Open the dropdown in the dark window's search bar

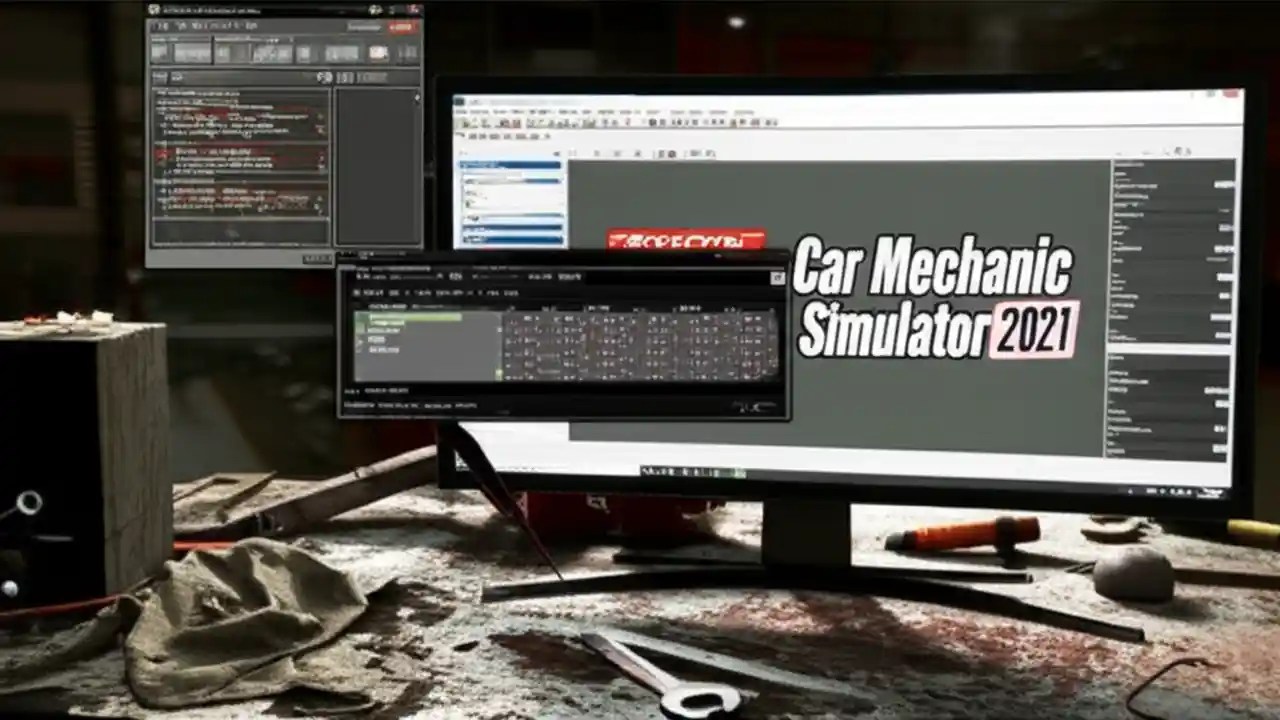tap(440, 277)
